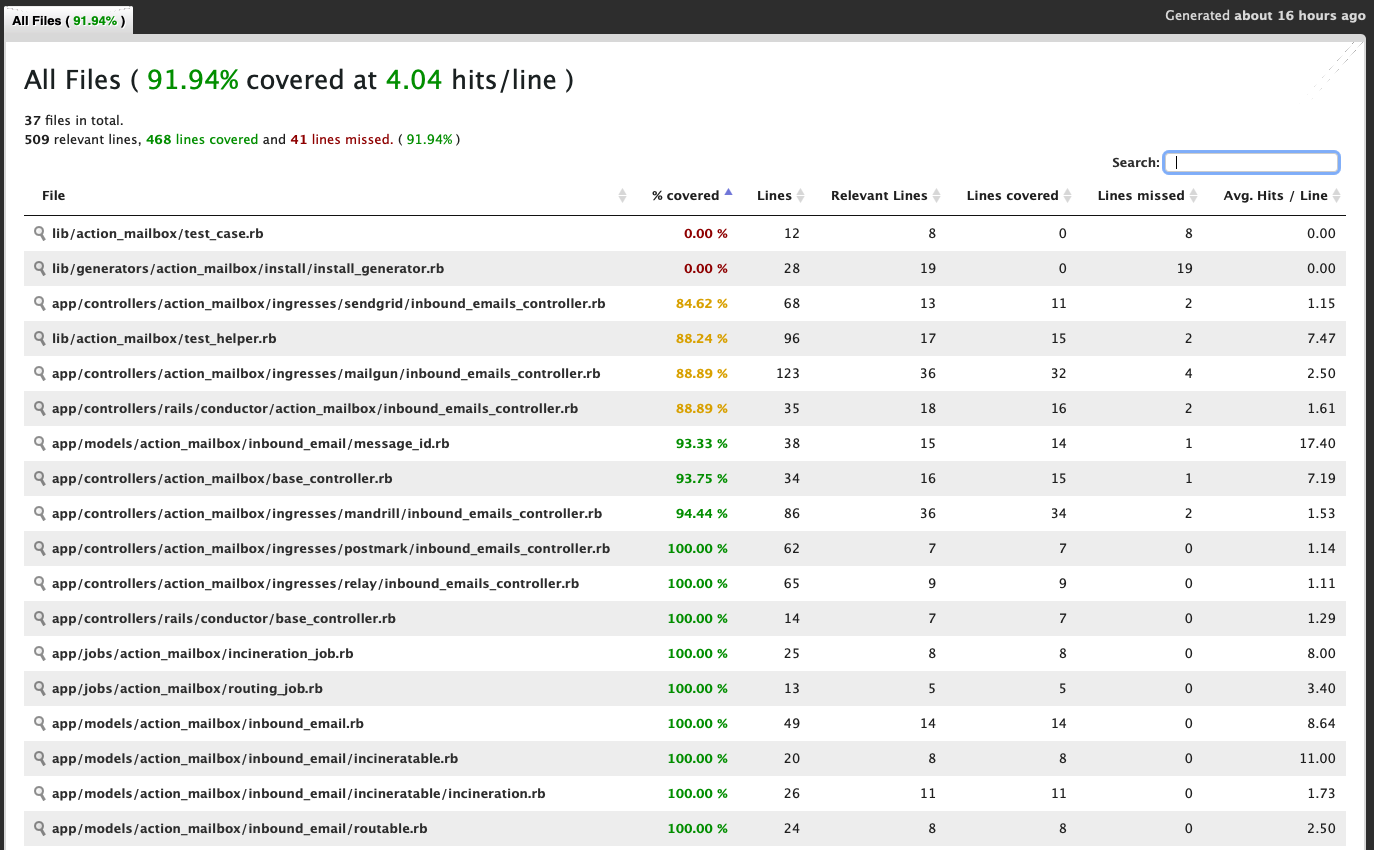The image size is (1374, 850).
Task: Click the 'Generated about 16 hours ago' text
Action: coord(1265,15)
